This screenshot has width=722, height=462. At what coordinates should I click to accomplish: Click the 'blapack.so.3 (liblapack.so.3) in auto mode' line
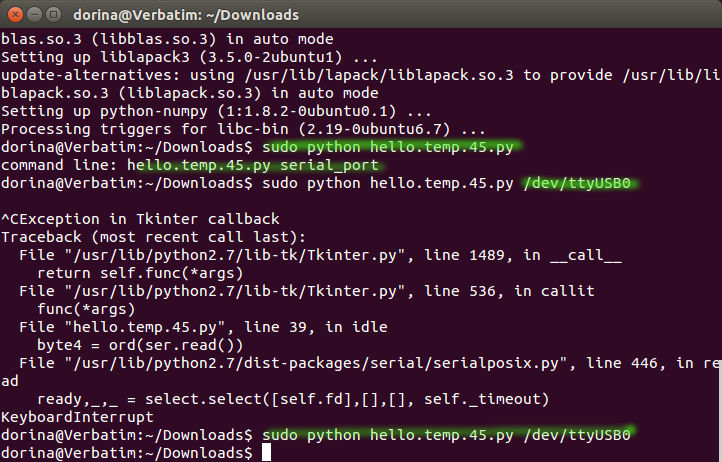[x=190, y=93]
